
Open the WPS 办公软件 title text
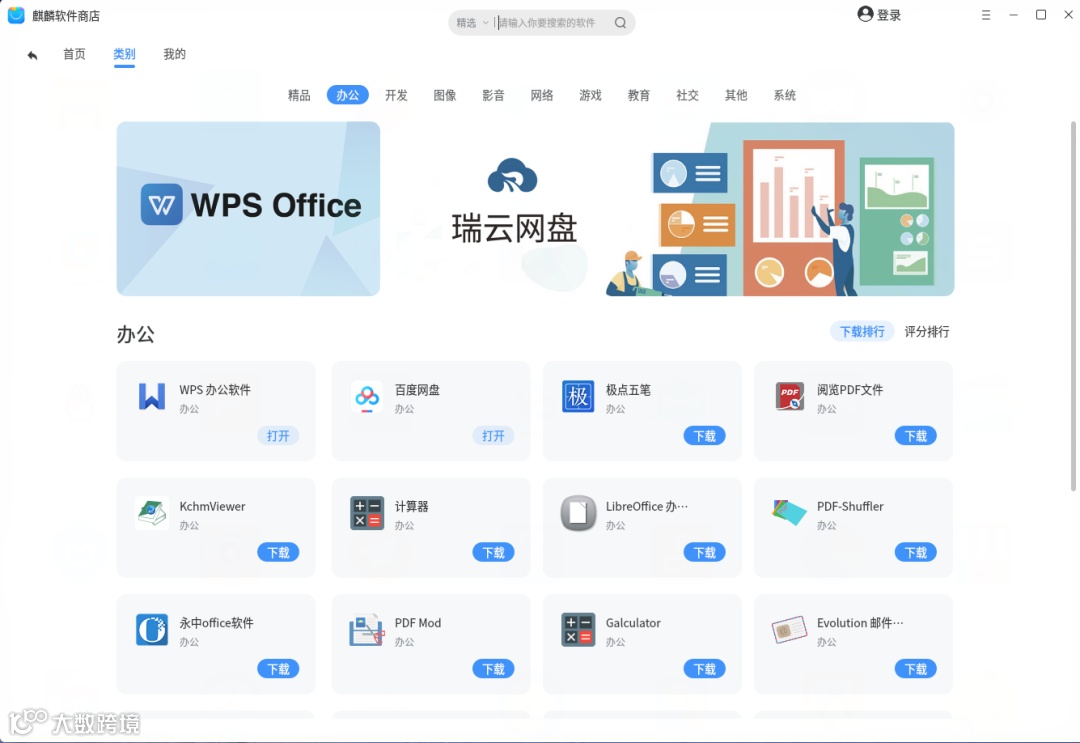point(215,390)
